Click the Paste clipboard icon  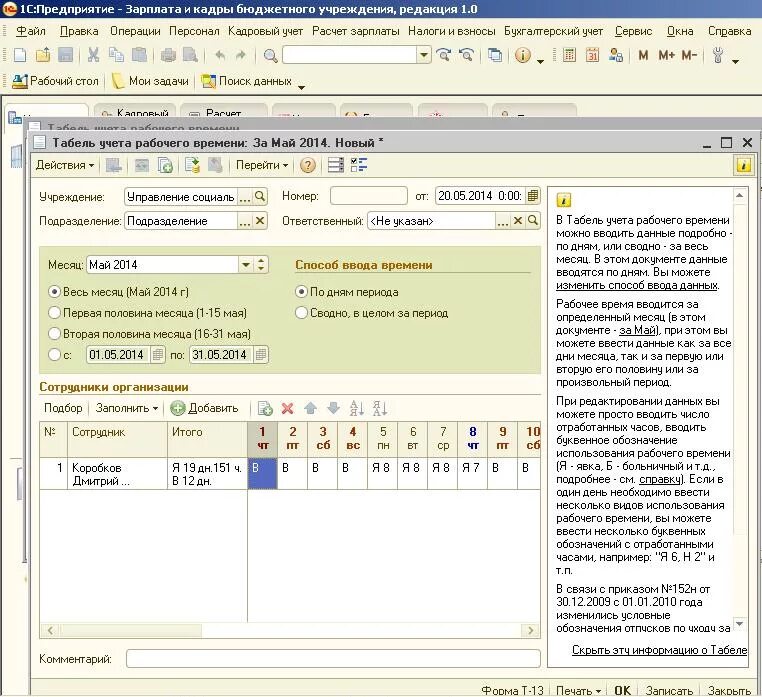[x=139, y=55]
